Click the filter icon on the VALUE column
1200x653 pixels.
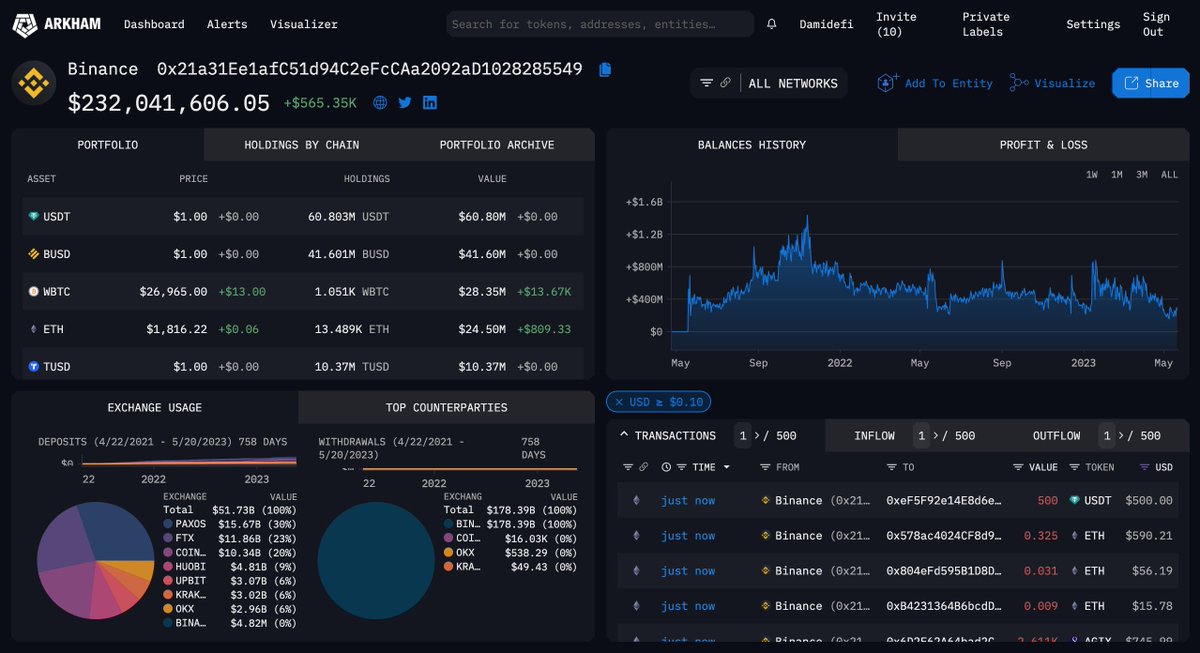pyautogui.click(x=1018, y=467)
